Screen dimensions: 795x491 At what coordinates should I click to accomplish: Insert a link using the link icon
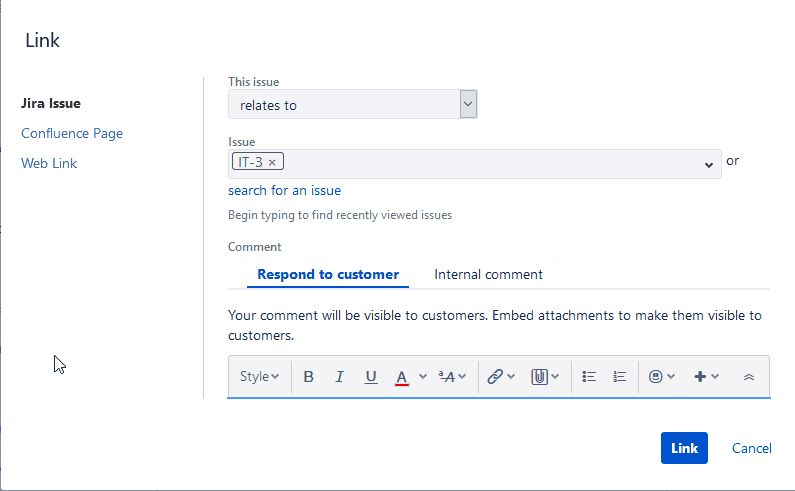[x=494, y=377]
